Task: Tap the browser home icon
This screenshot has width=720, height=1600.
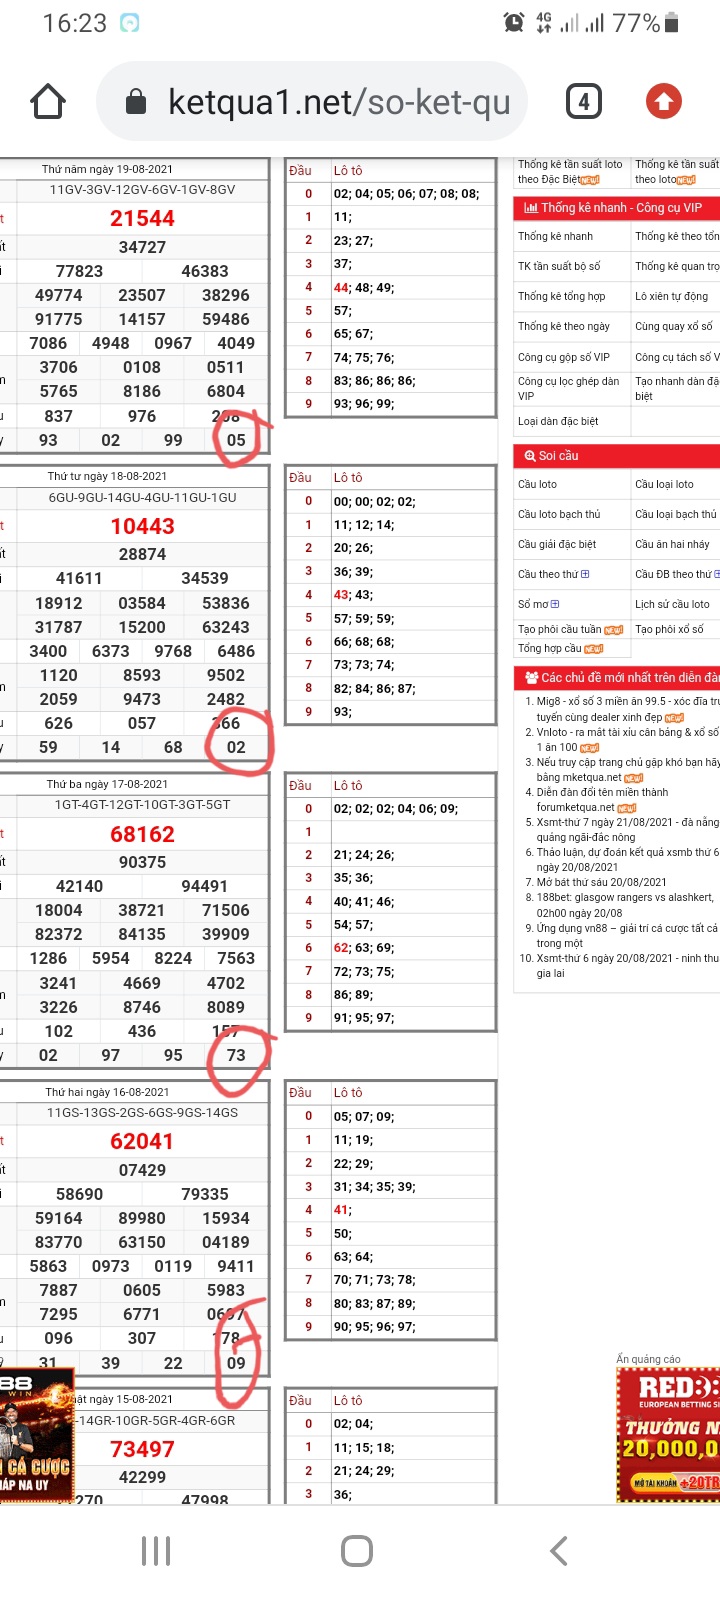Action: point(48,101)
